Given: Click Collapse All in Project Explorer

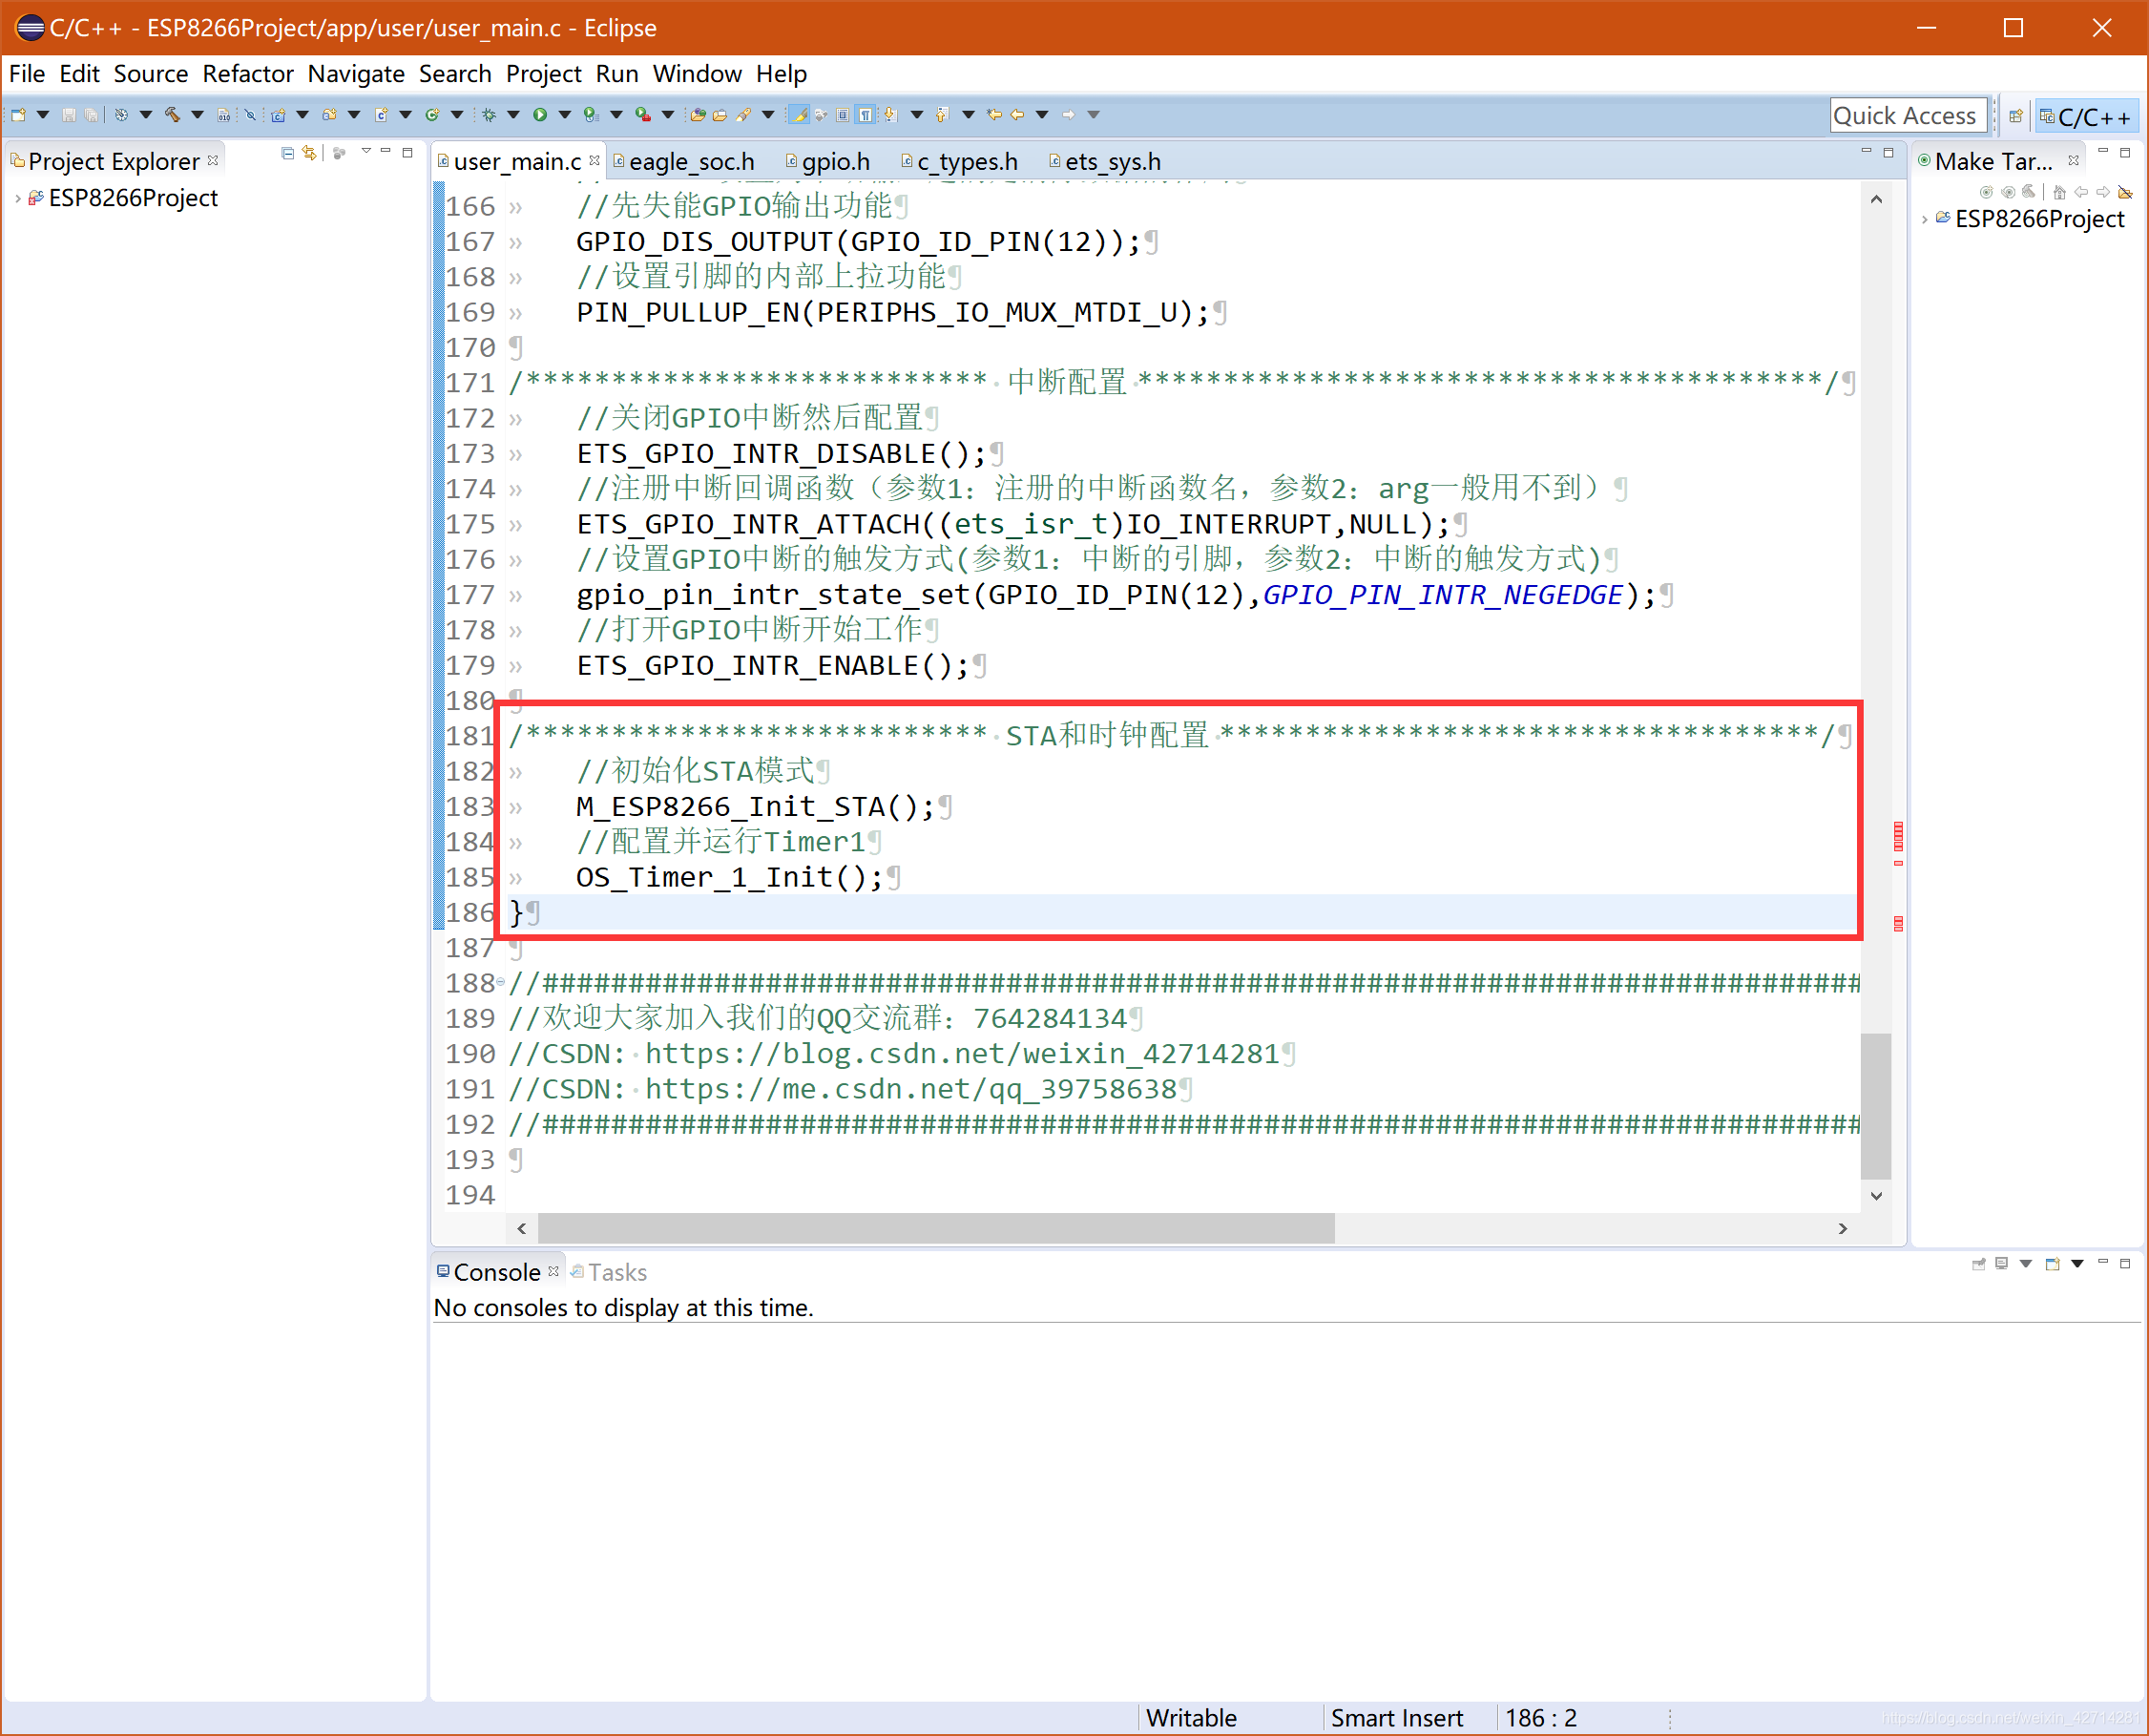Looking at the screenshot, I should 288,153.
